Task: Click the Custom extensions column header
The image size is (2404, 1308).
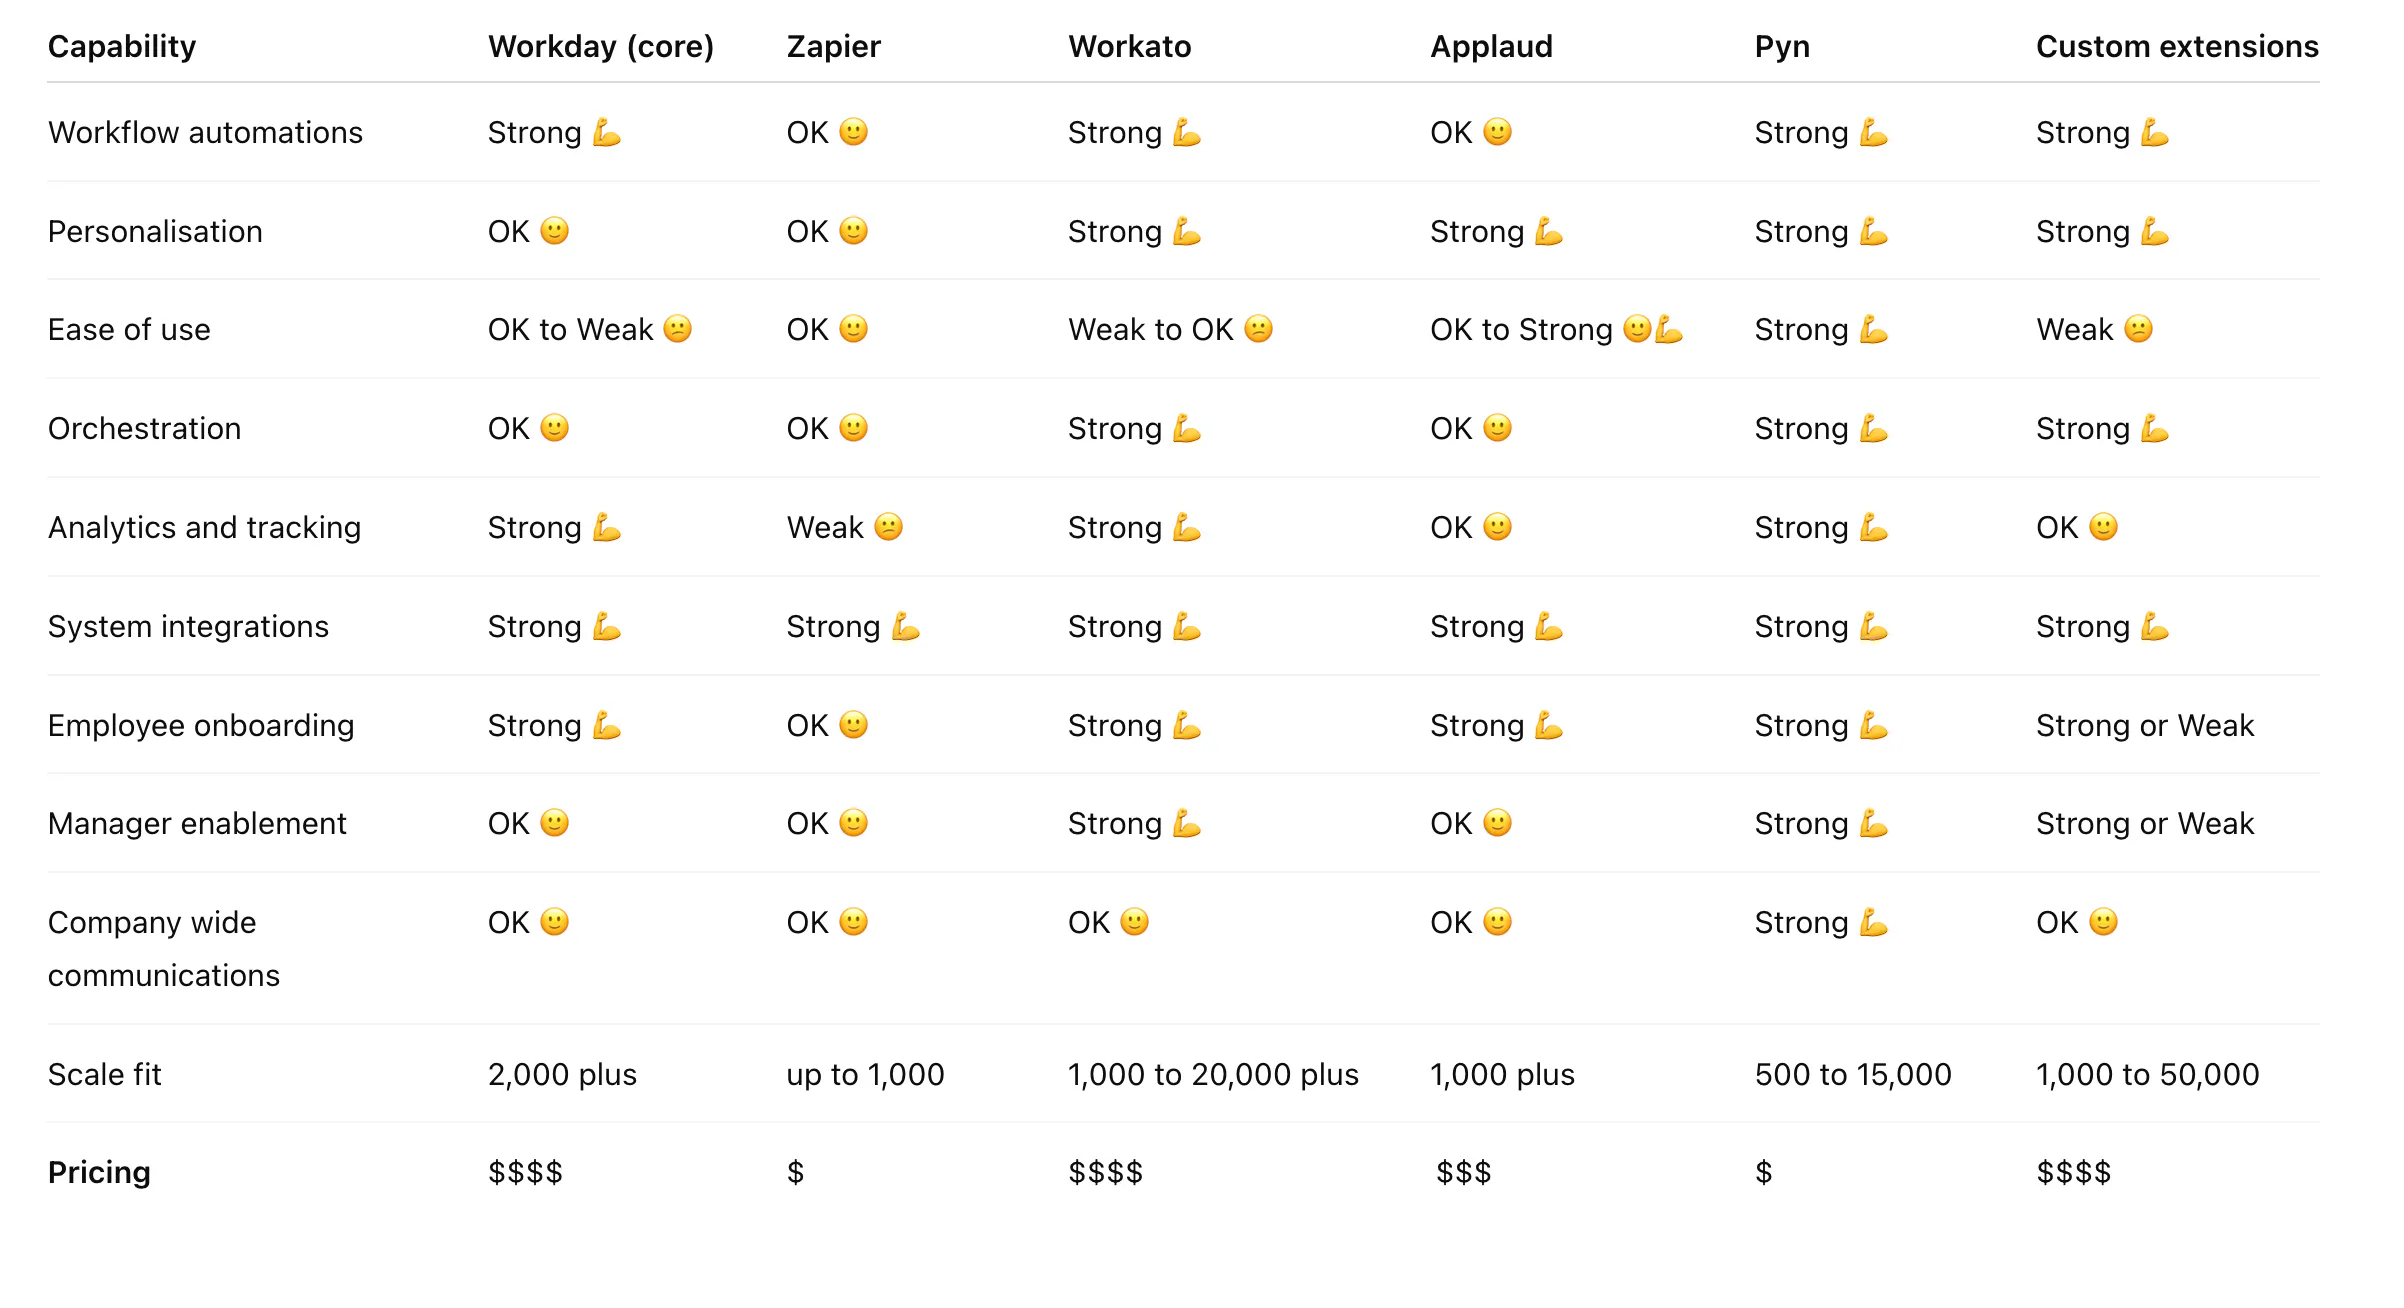Action: pos(2177,46)
